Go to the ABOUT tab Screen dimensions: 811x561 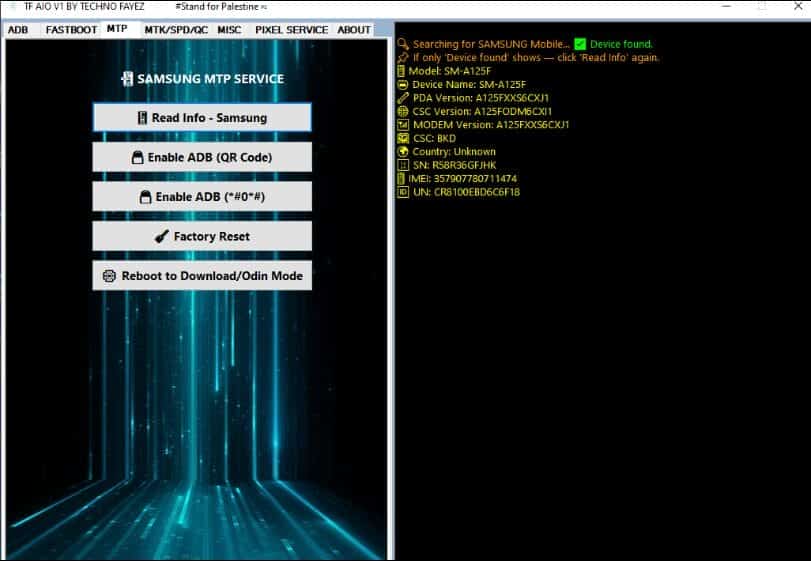tap(354, 30)
